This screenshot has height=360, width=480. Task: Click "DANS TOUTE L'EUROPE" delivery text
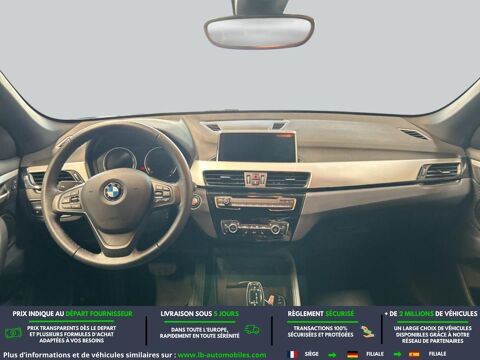click(199, 330)
